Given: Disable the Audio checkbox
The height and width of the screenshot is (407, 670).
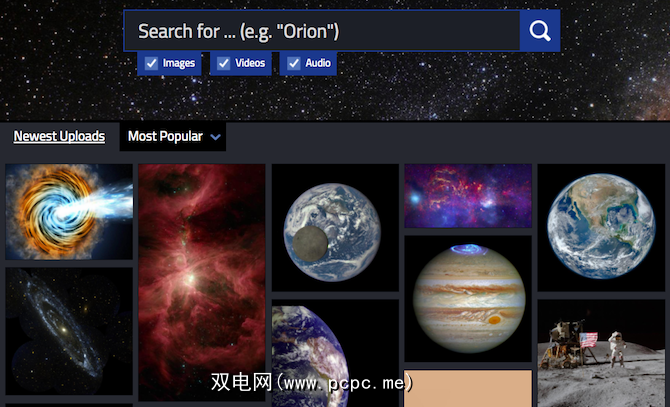Looking at the screenshot, I should pos(294,63).
